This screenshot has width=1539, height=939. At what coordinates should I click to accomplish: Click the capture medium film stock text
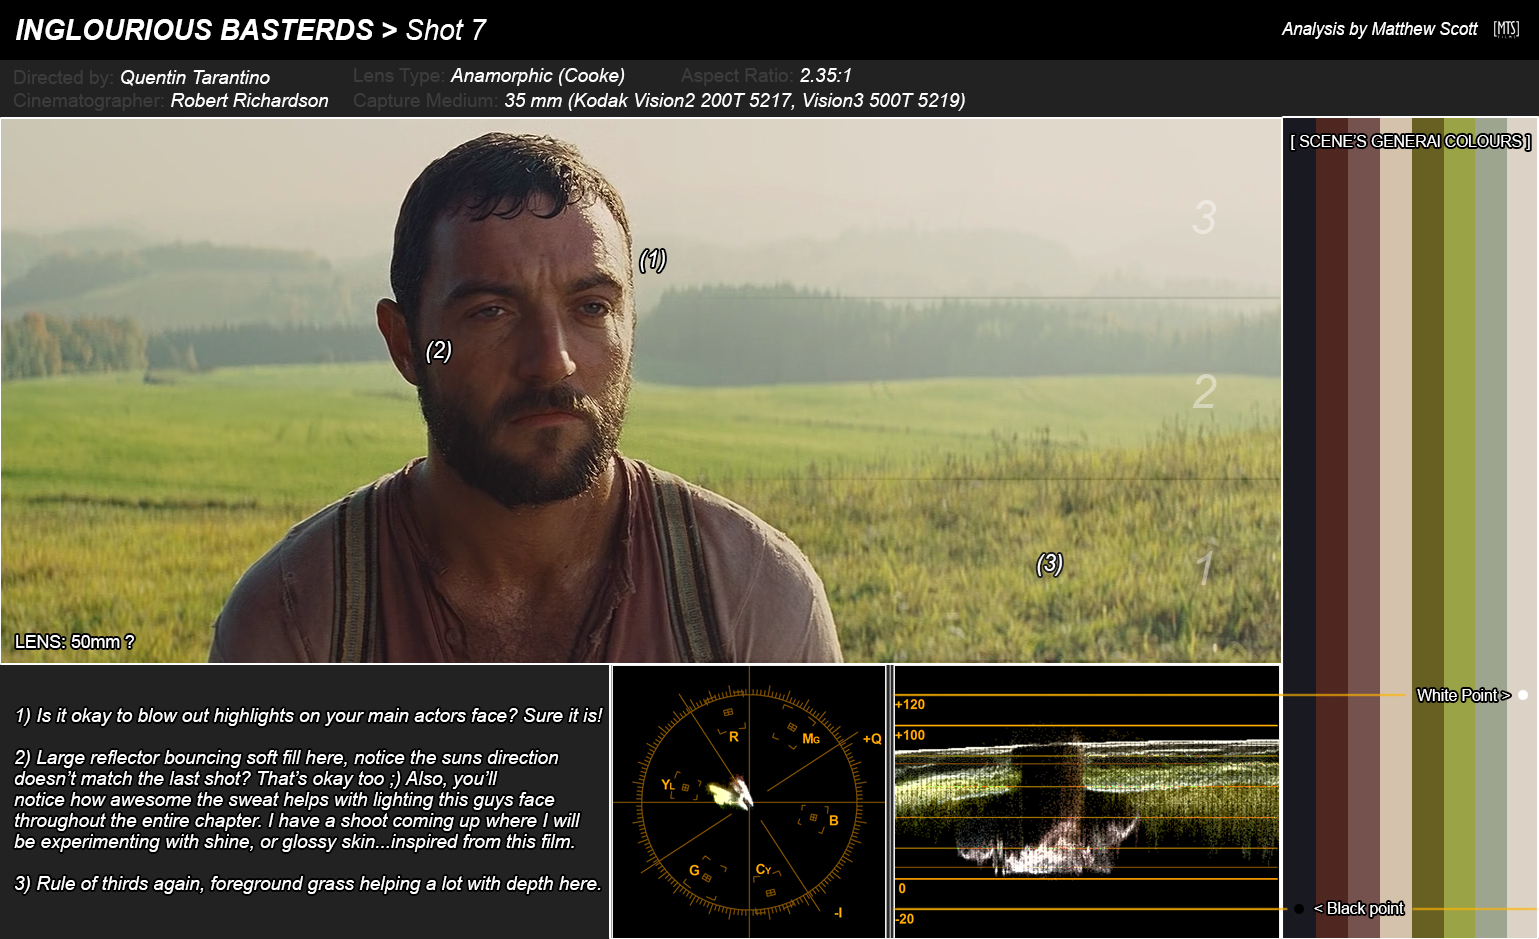point(735,100)
